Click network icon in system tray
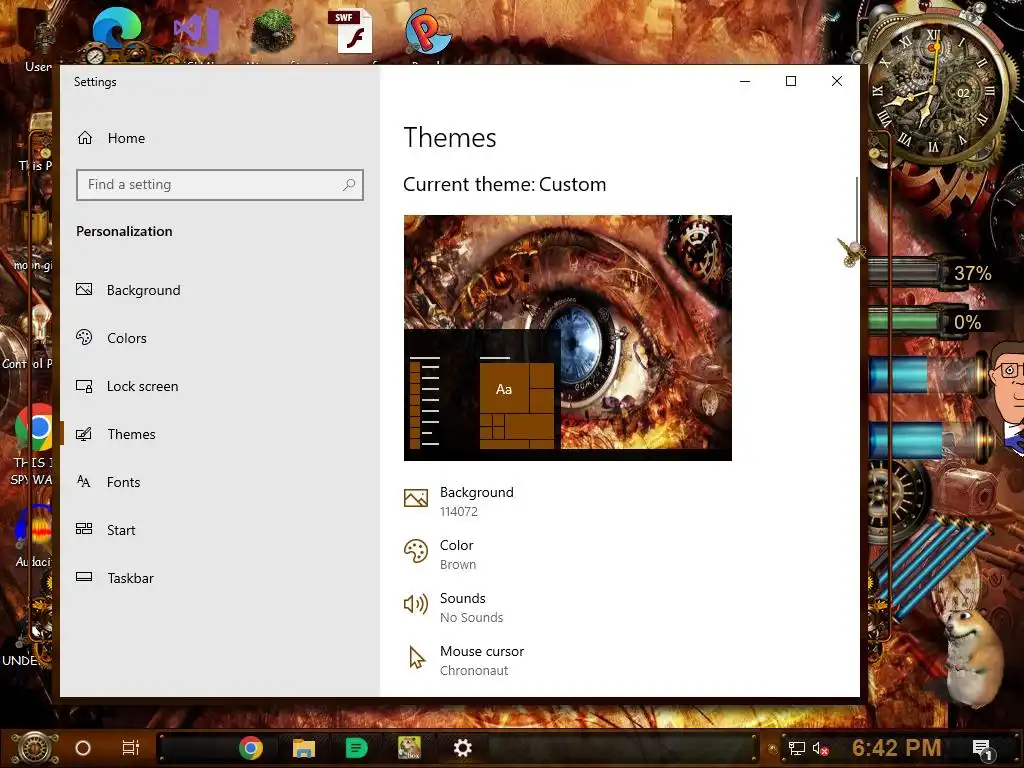The width and height of the screenshot is (1024, 768). point(797,748)
